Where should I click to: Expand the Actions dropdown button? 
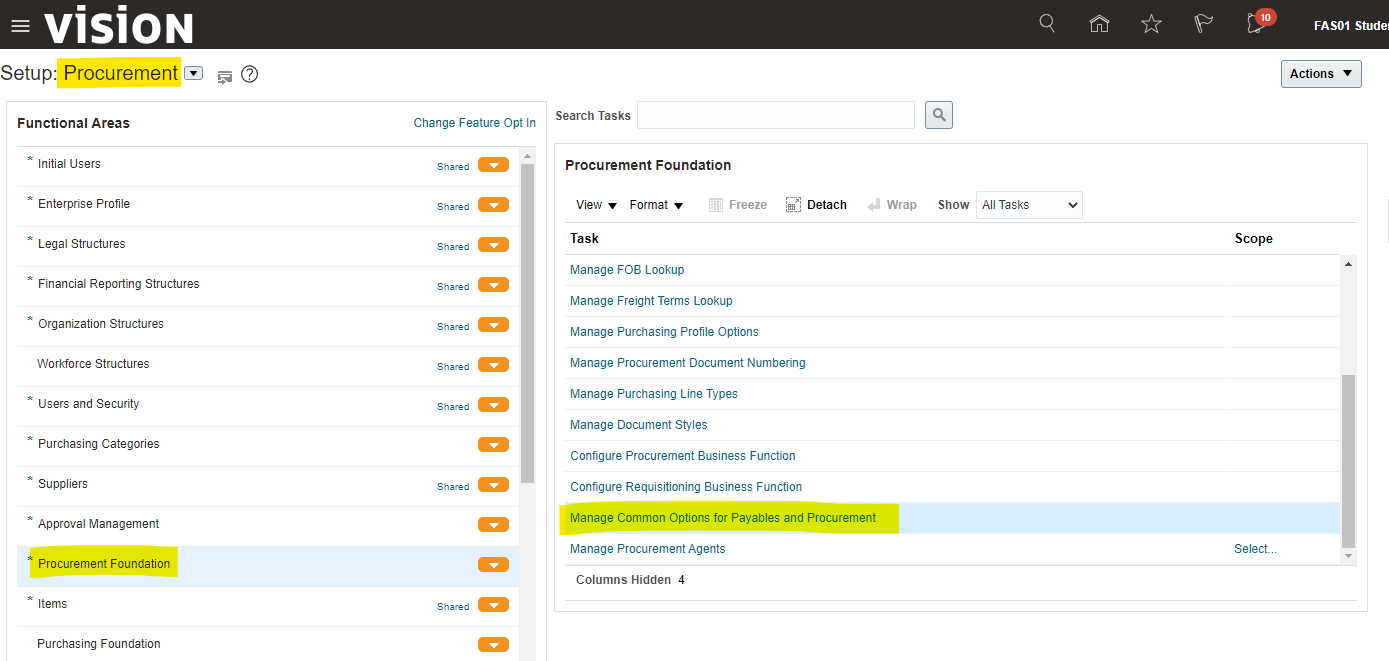click(1320, 74)
